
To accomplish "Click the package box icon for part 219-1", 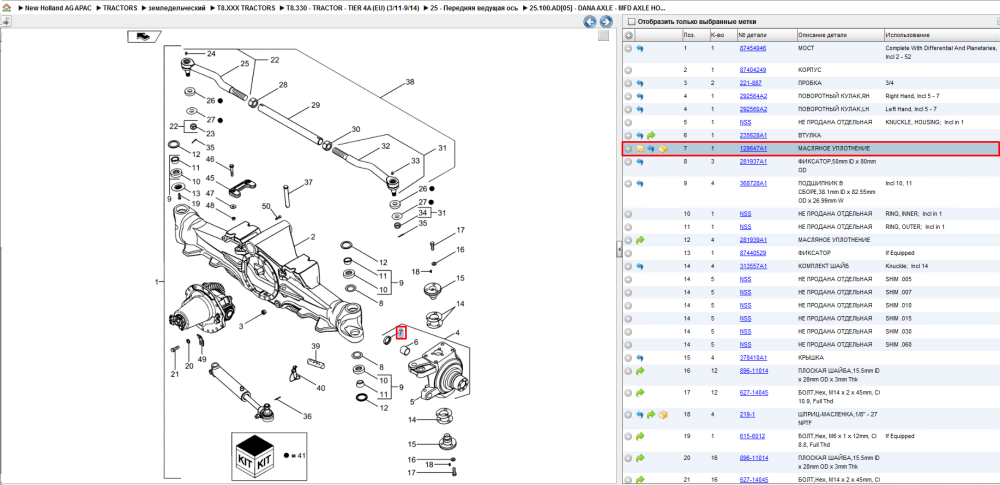I will [x=663, y=414].
